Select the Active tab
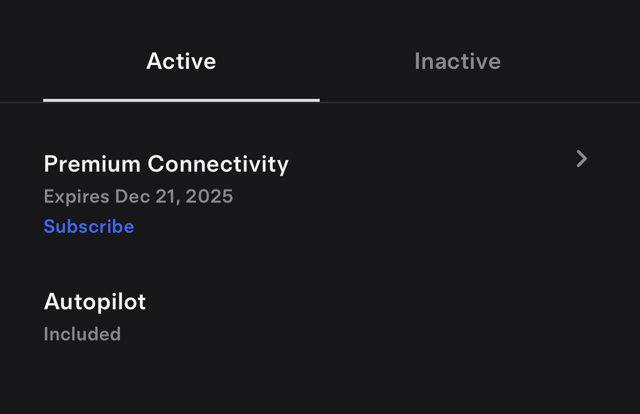 [x=181, y=61]
